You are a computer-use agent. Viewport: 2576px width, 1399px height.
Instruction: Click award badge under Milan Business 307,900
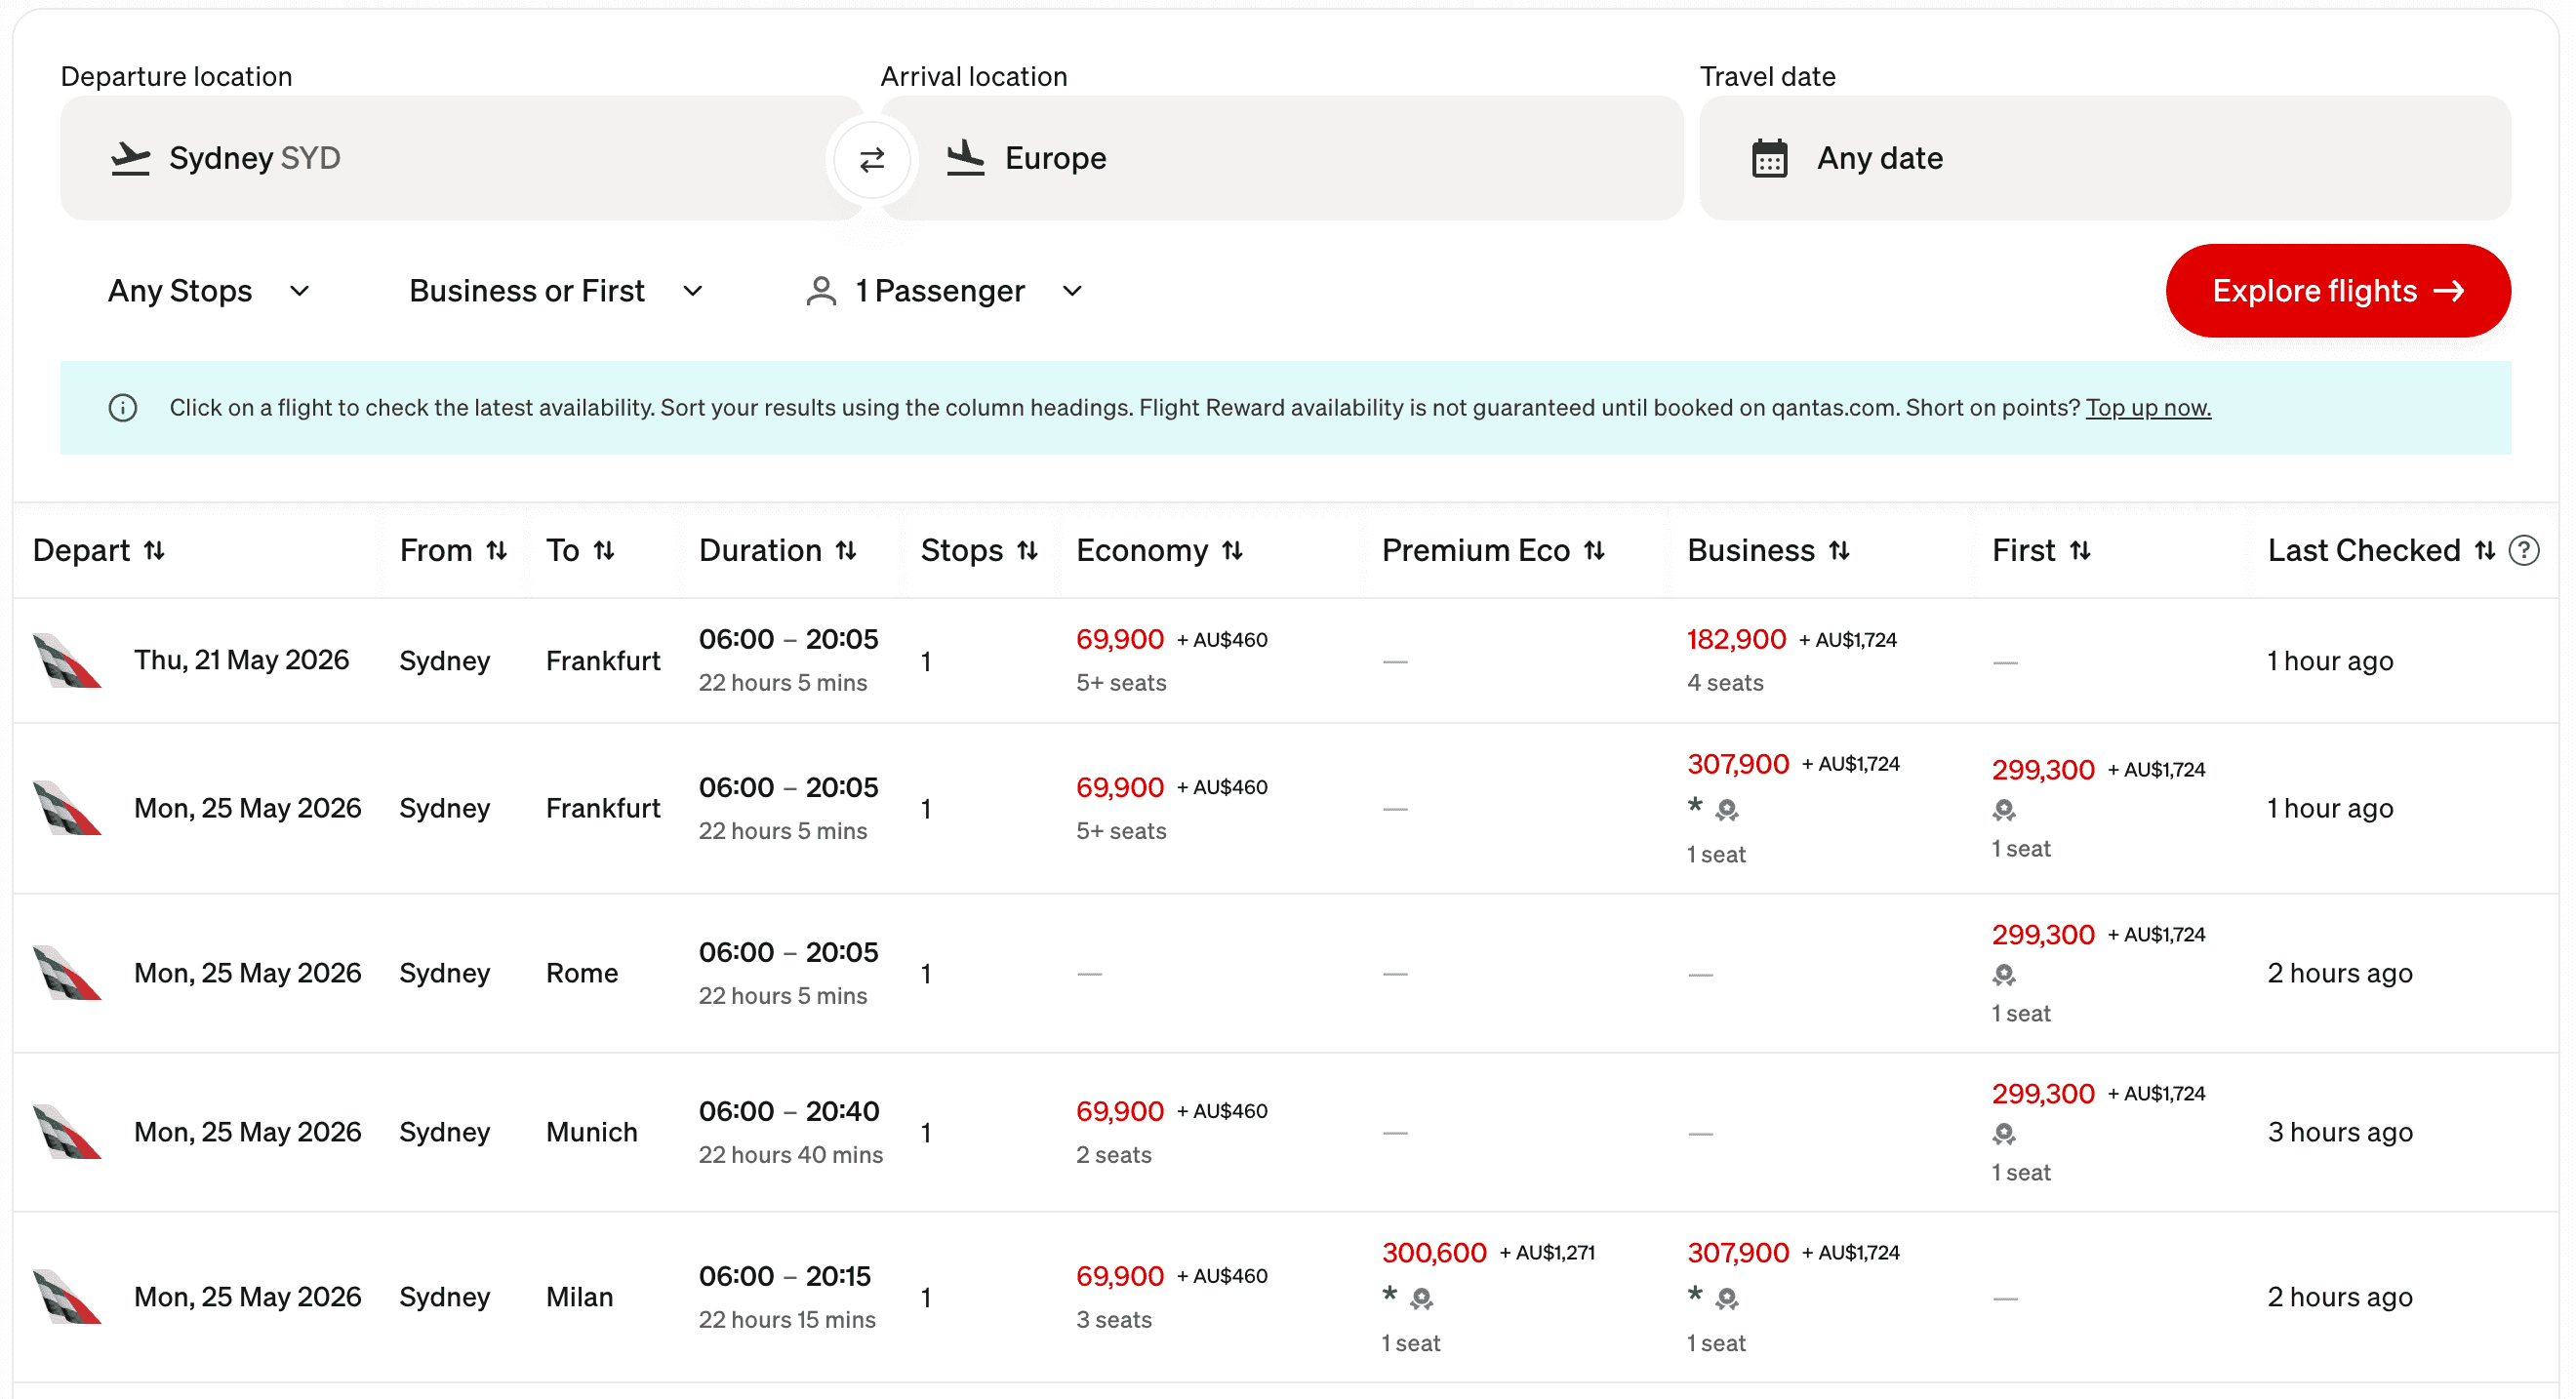pos(1726,1299)
